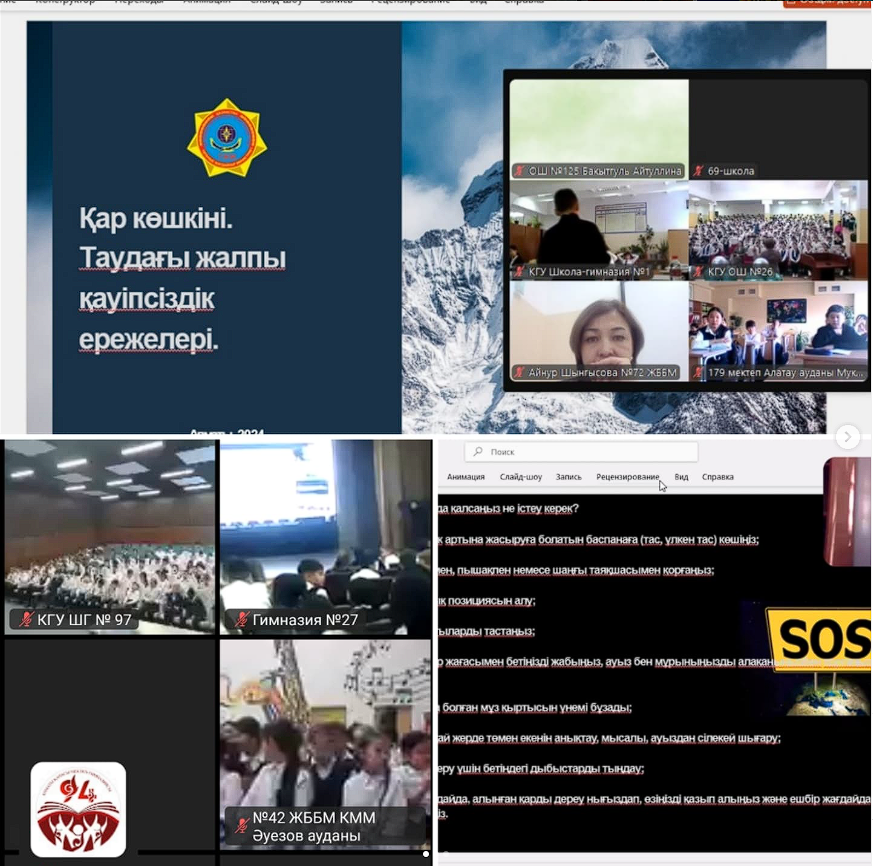Open the Справка tab

click(x=718, y=477)
